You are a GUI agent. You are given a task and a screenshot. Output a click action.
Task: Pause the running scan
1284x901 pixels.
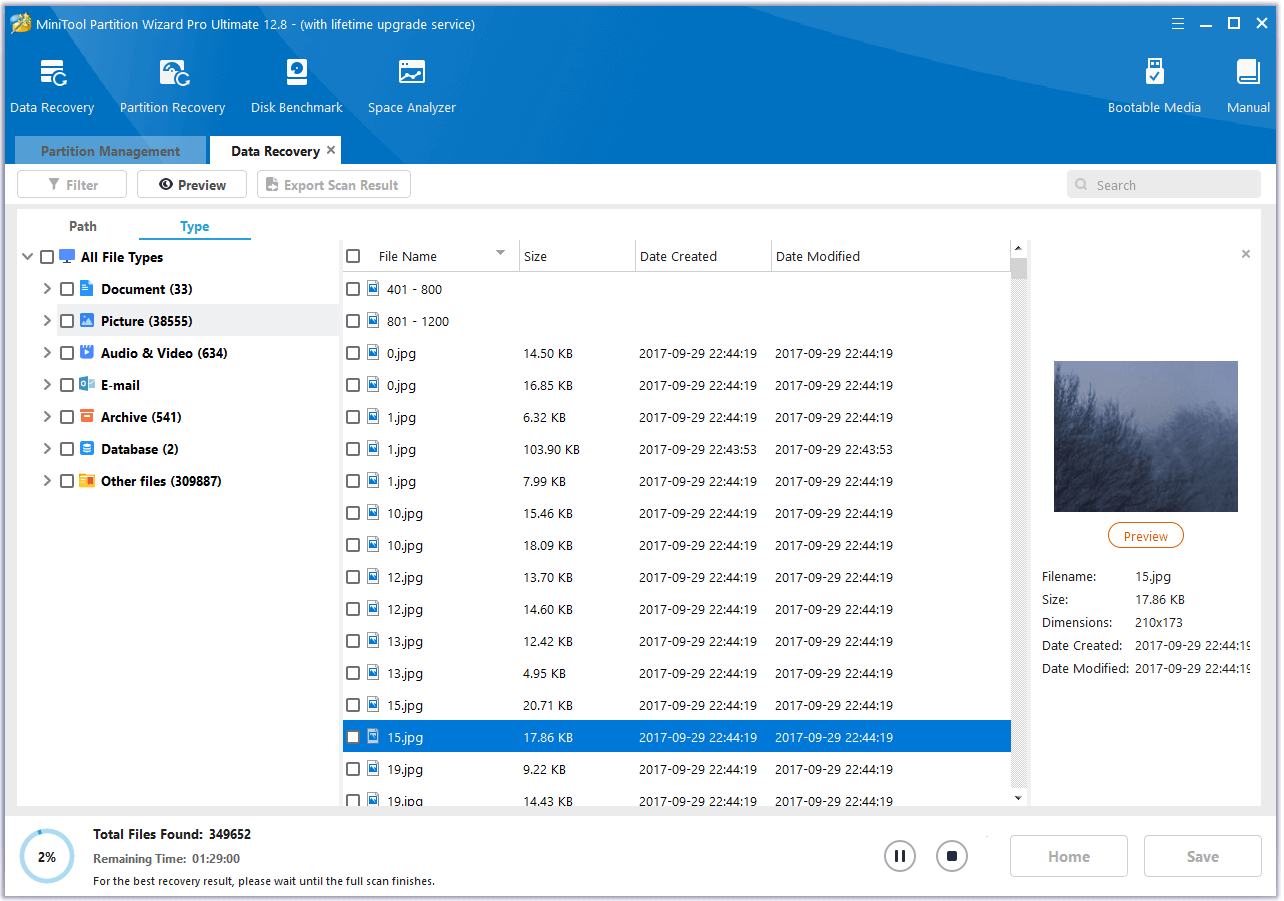tap(899, 856)
